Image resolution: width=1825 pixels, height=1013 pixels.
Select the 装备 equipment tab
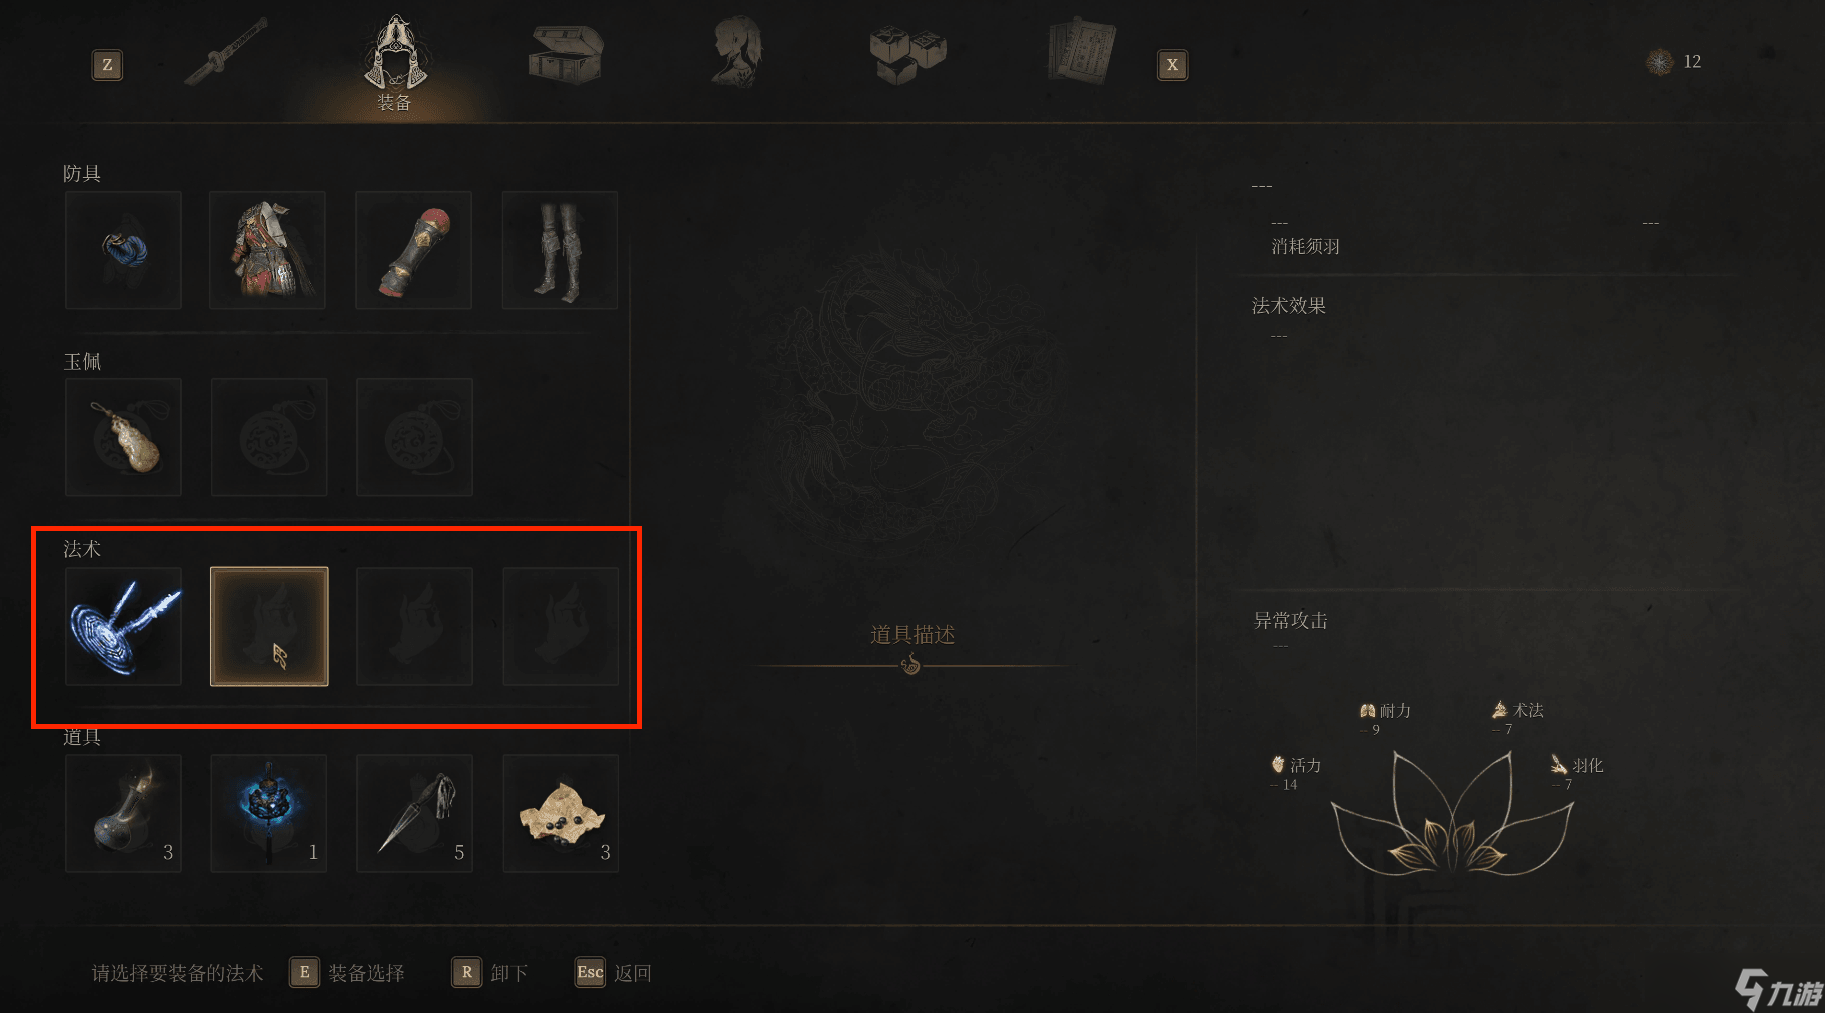396,62
